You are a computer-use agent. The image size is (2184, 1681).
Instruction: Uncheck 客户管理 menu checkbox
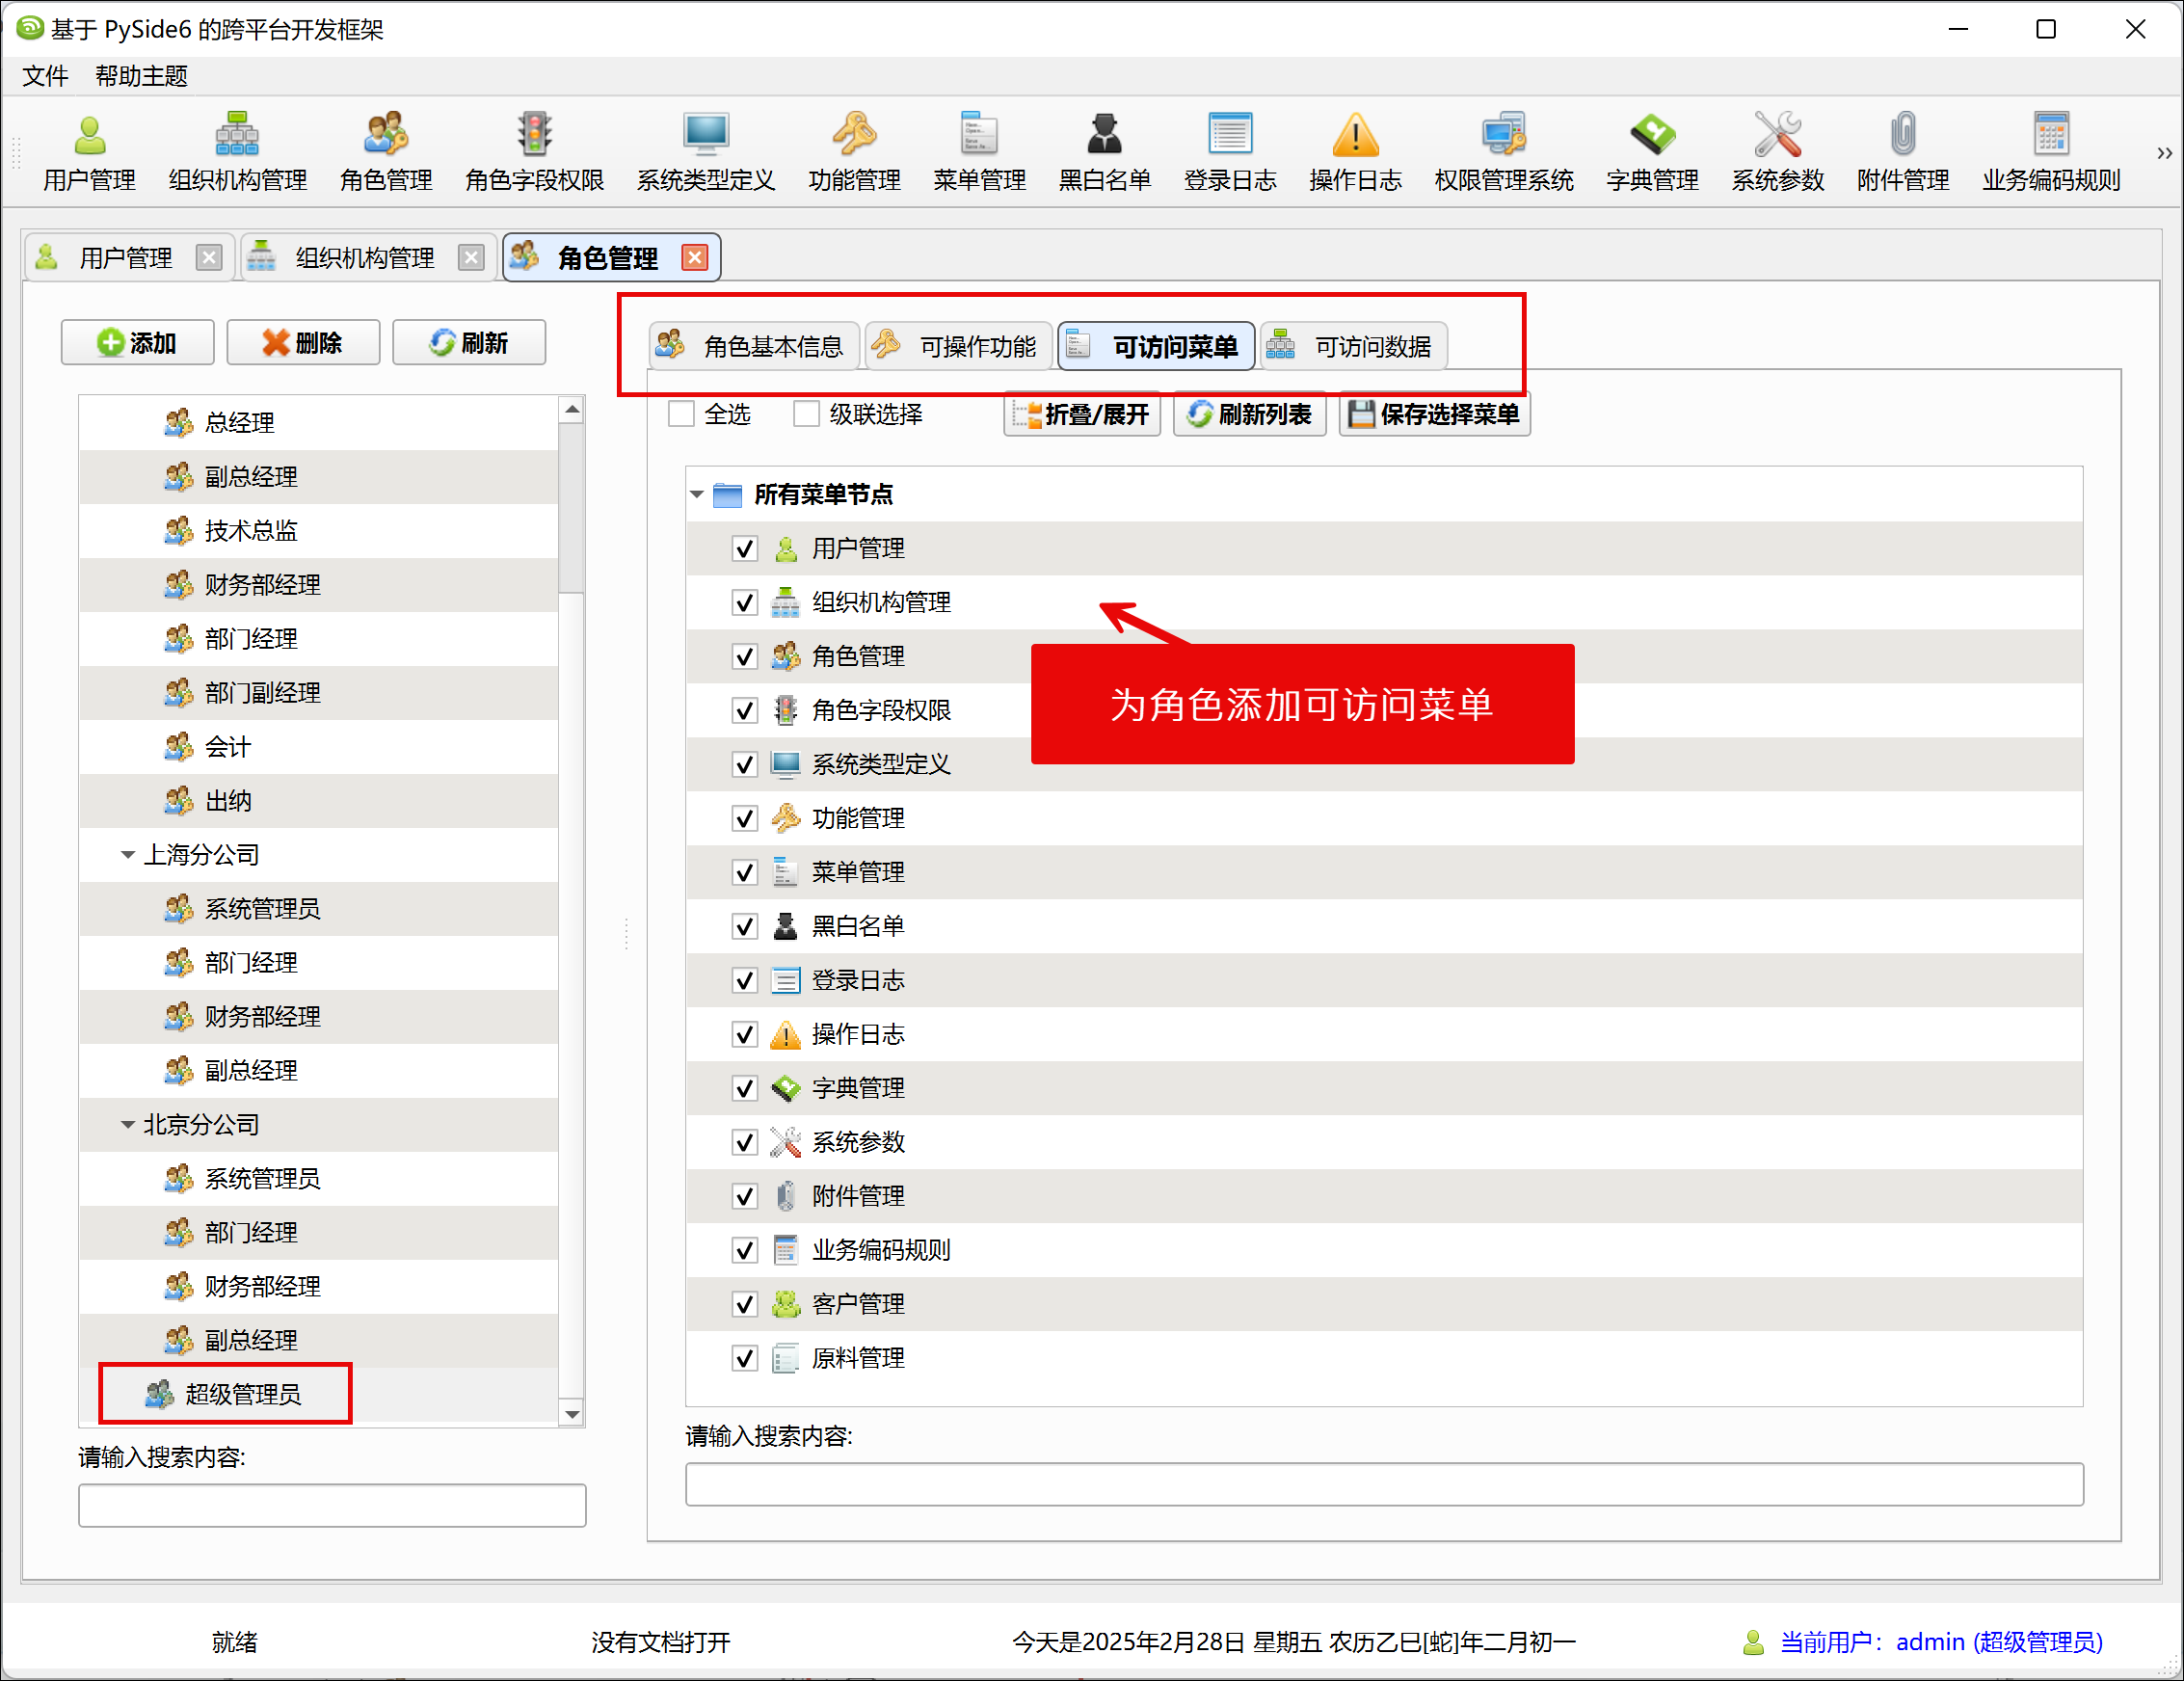(745, 1305)
